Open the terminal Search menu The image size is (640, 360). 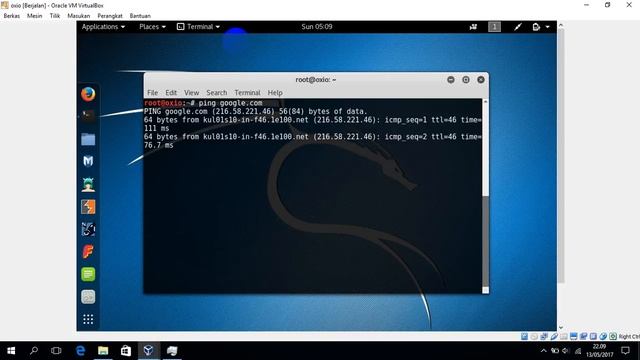pyautogui.click(x=216, y=93)
